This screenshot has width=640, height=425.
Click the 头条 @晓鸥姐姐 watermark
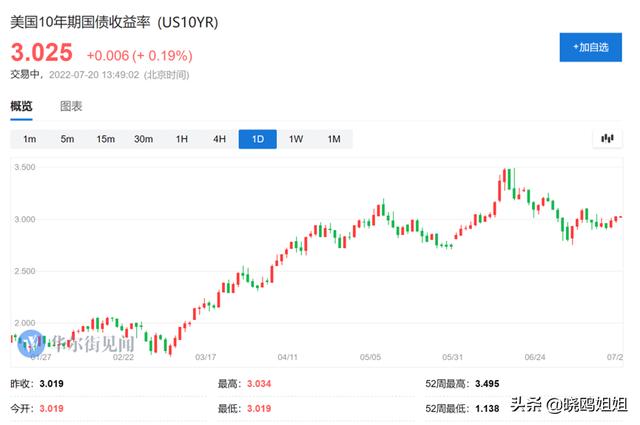pos(567,404)
